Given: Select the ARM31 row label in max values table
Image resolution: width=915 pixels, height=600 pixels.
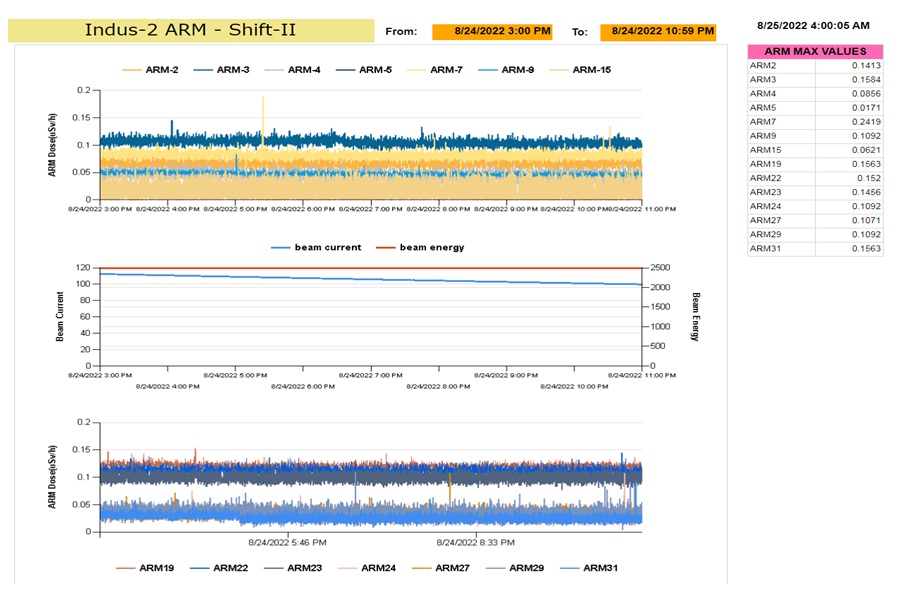Looking at the screenshot, I should click(x=766, y=248).
